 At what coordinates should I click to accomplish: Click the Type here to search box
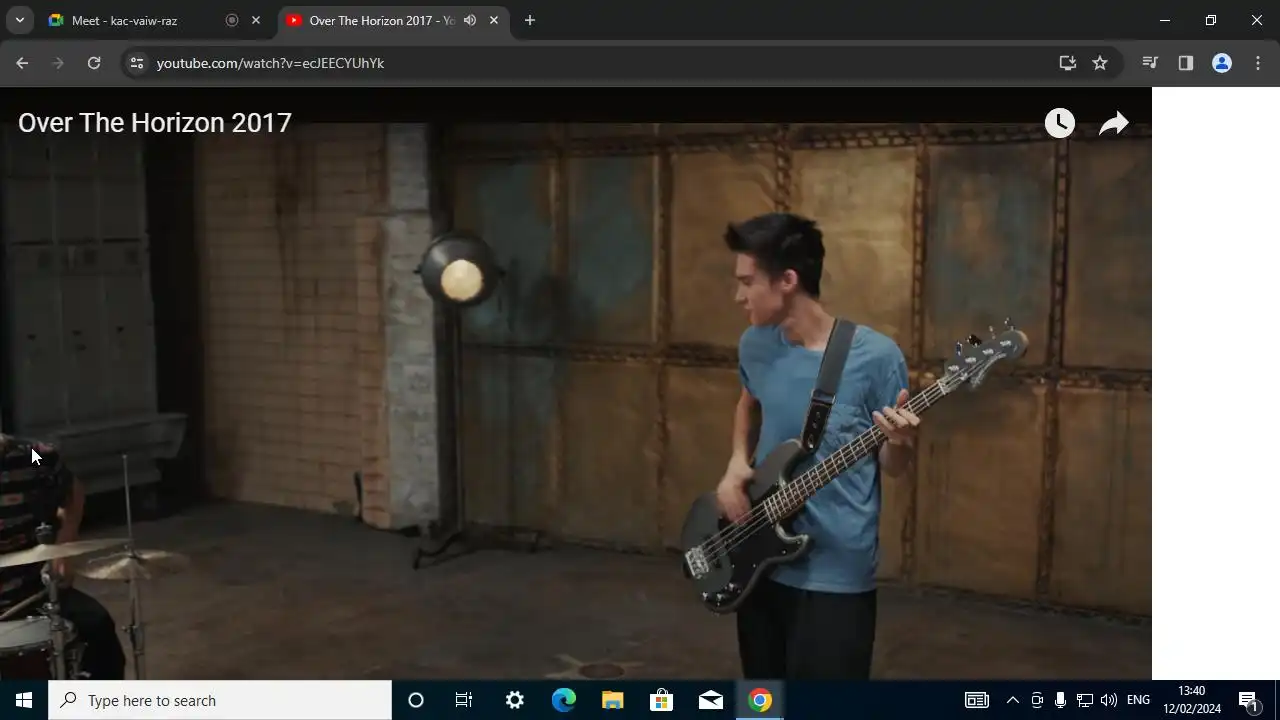220,700
